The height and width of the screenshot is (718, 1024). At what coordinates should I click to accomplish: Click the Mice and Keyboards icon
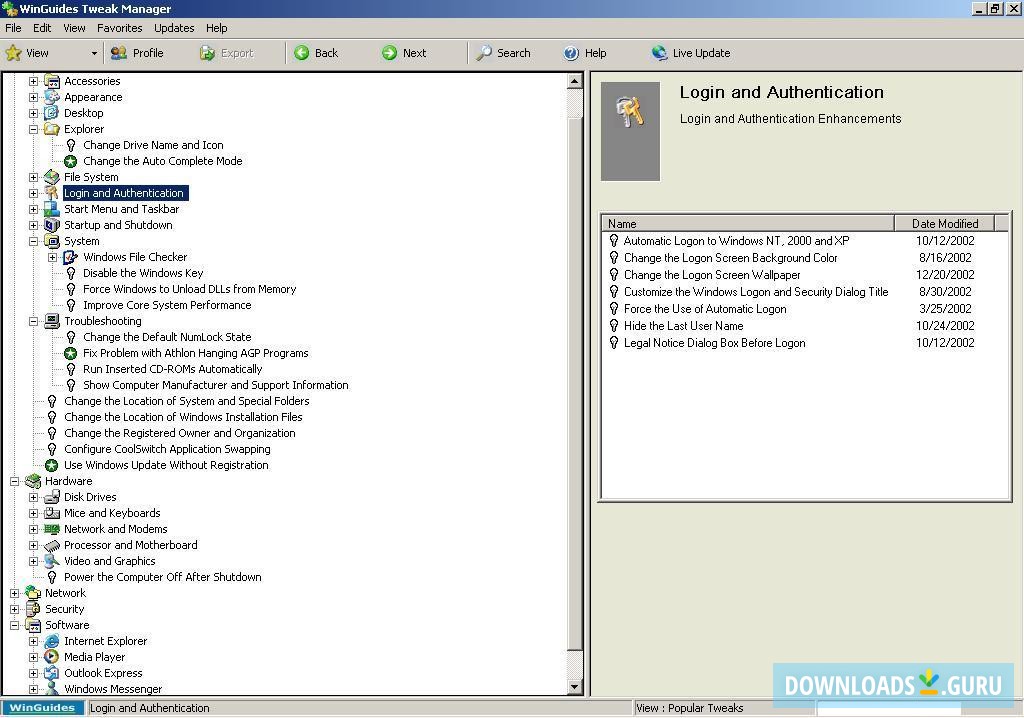point(52,514)
